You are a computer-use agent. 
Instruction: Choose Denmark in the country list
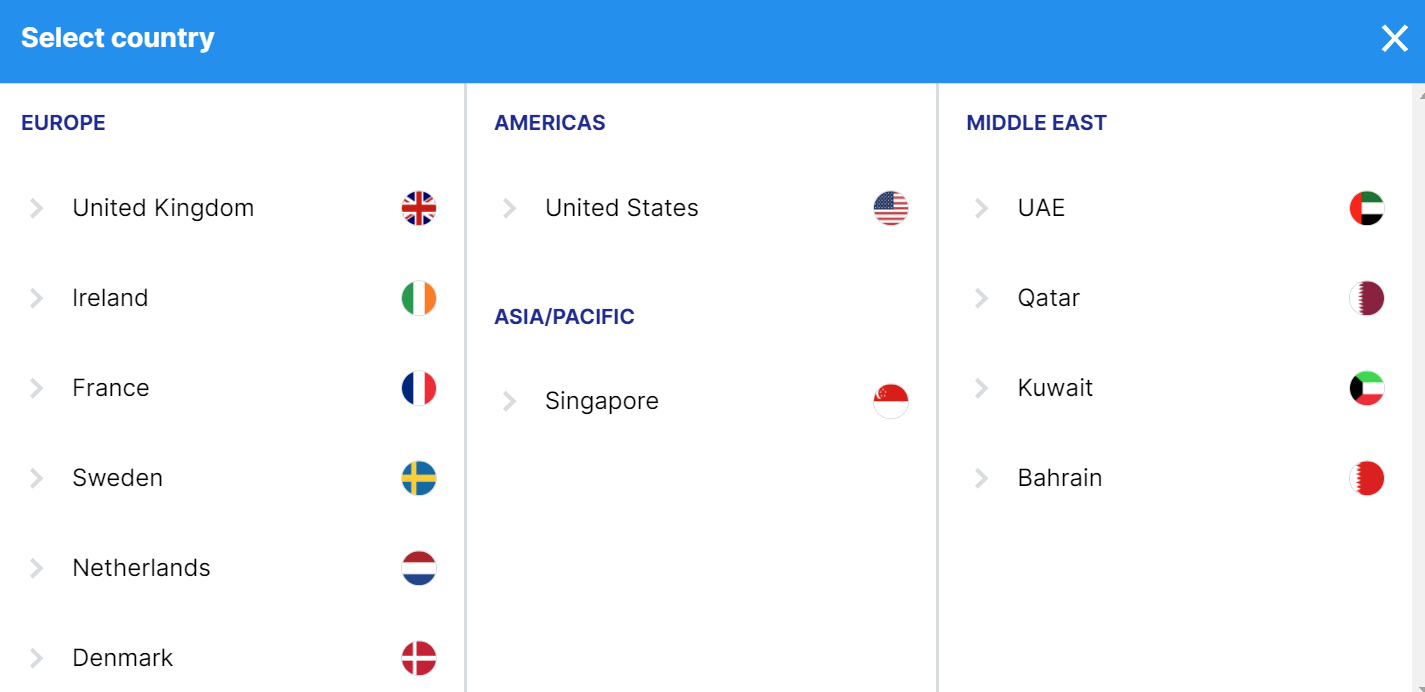[122, 658]
